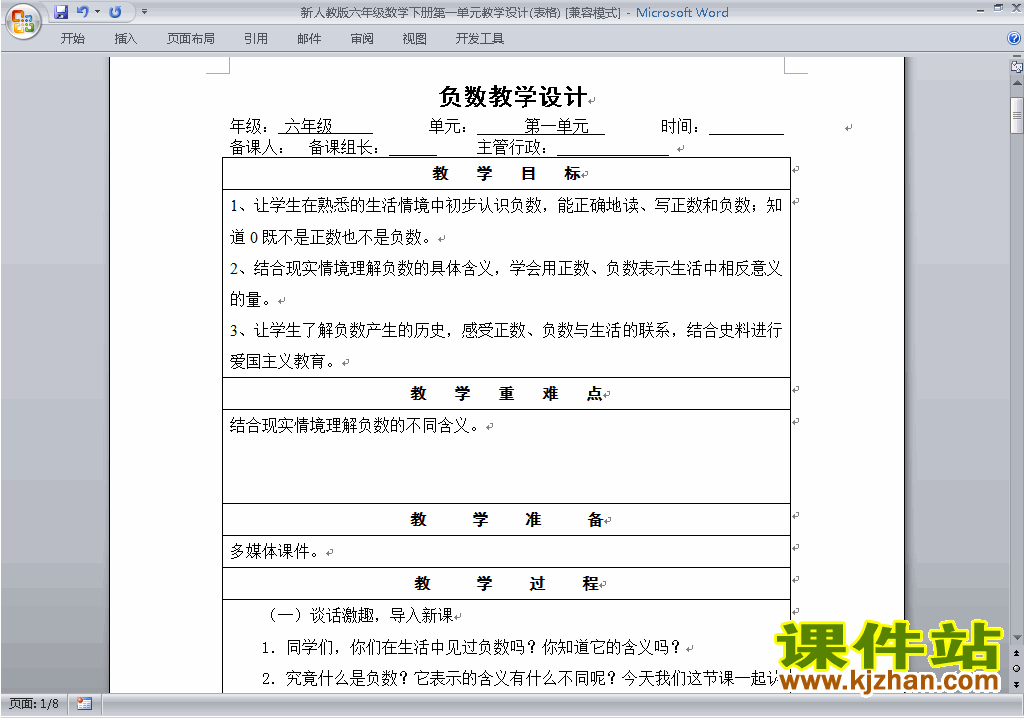Click the line starting 3、让学生了解负数产生的历史

[x=505, y=331]
